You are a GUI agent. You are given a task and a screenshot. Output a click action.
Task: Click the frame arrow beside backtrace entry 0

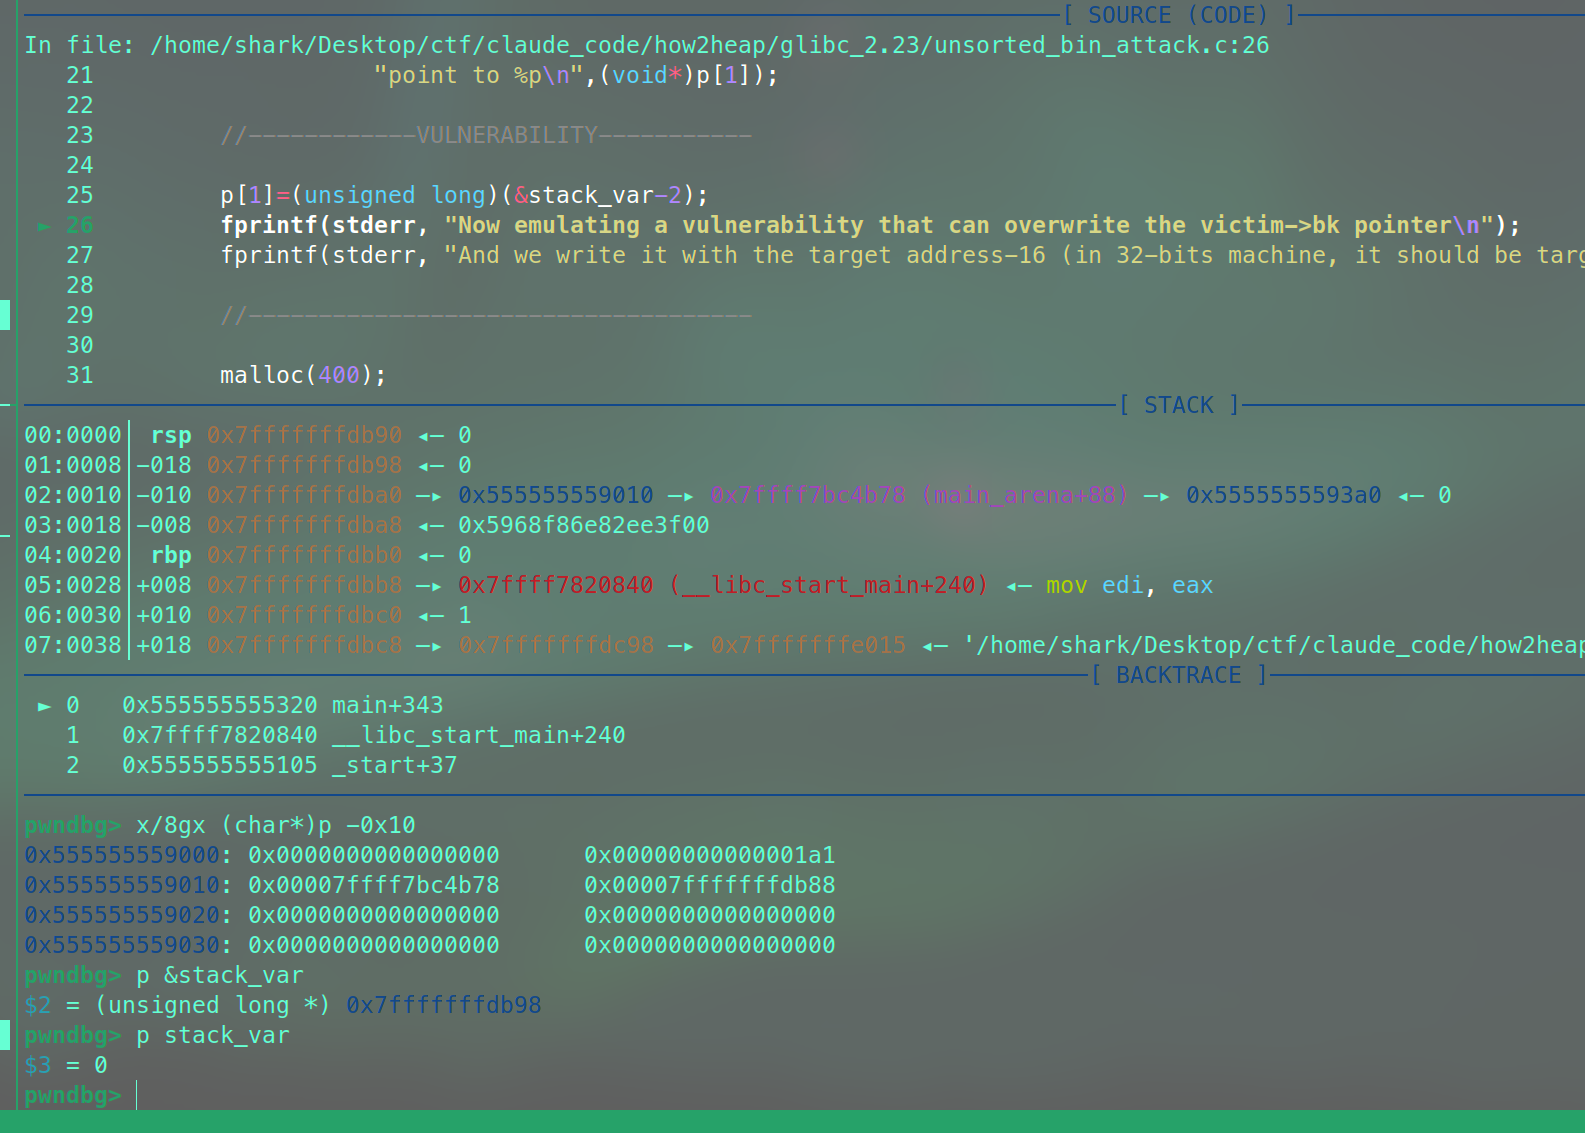coord(44,706)
